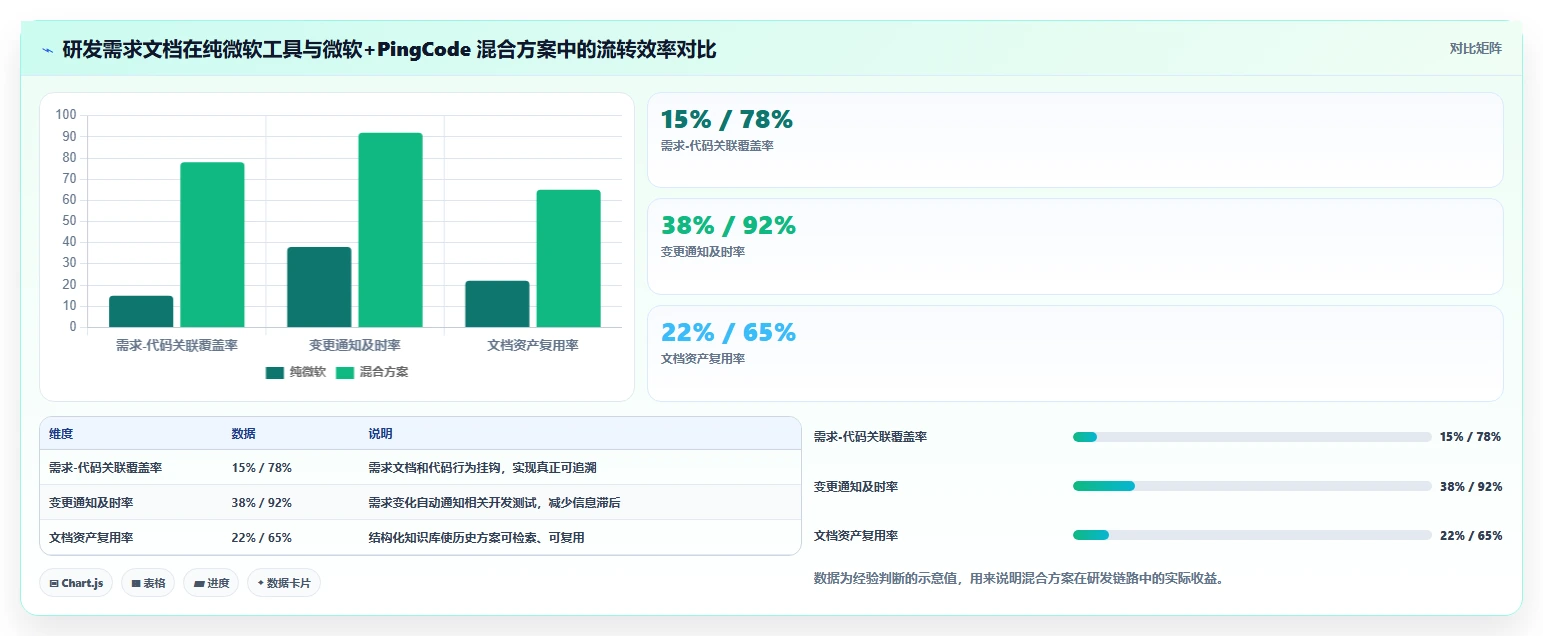Click the 纯微软 bar for 文档资产复用率

[x=497, y=304]
